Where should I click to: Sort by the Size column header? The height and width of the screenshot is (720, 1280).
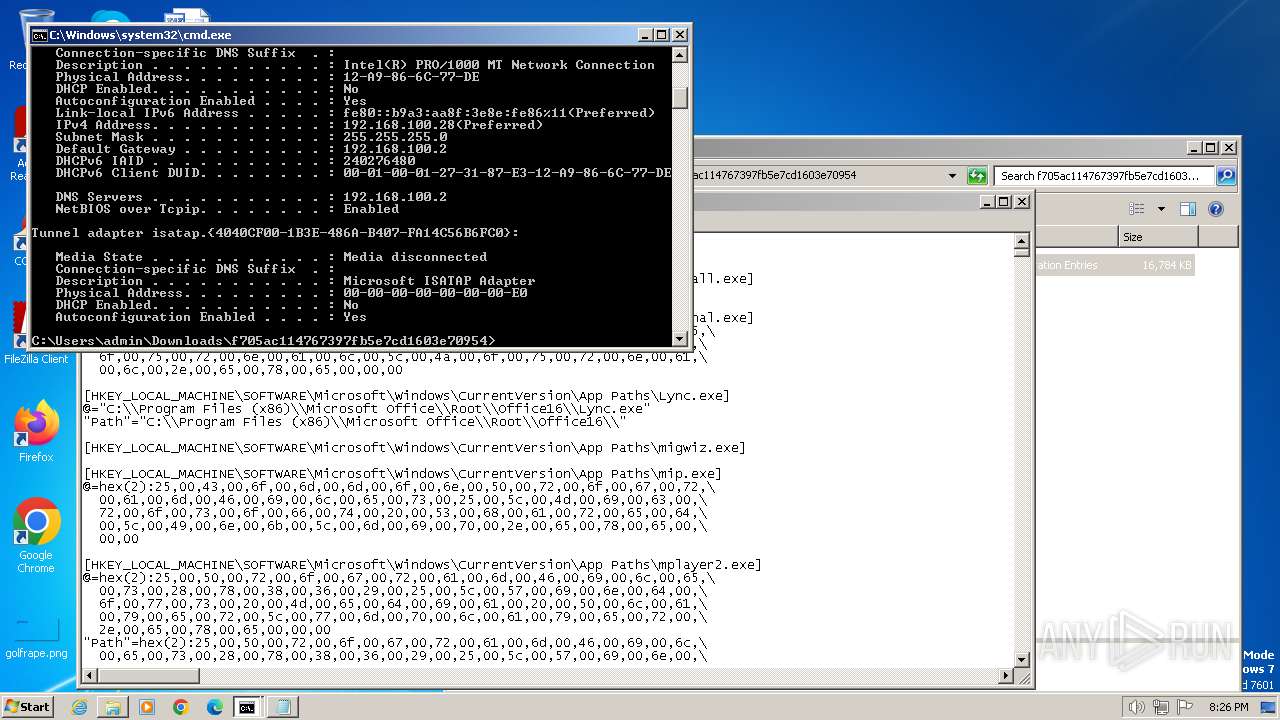click(x=1158, y=237)
